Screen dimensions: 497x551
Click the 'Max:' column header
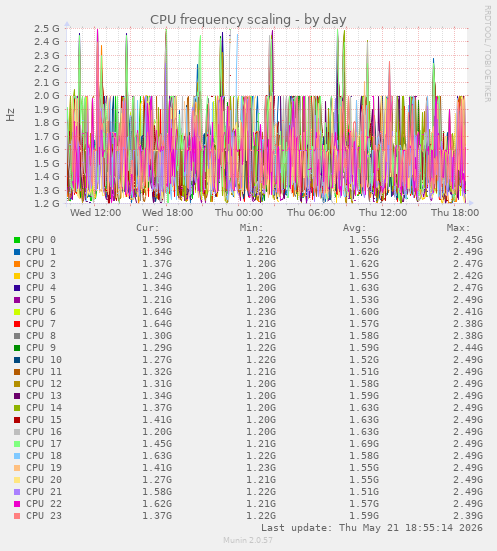[458, 228]
